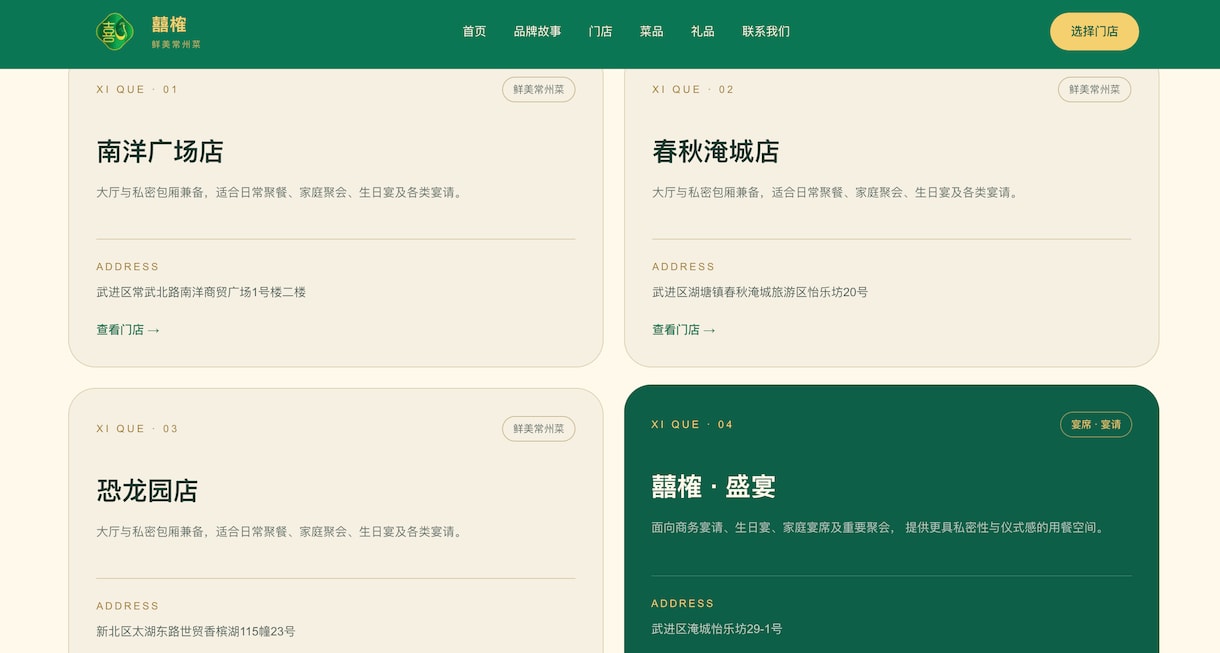Click the XI QUE · 03 label
Viewport: 1220px width, 653px height.
point(137,428)
